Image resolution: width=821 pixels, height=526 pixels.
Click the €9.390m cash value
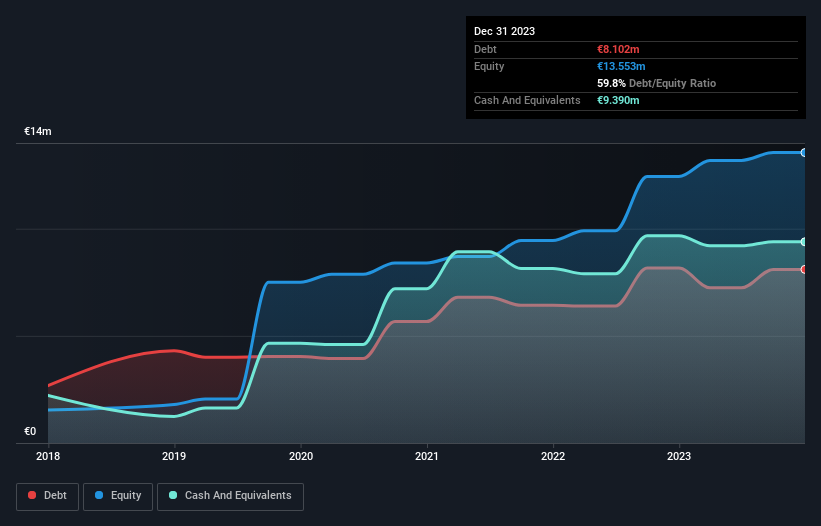click(x=618, y=100)
